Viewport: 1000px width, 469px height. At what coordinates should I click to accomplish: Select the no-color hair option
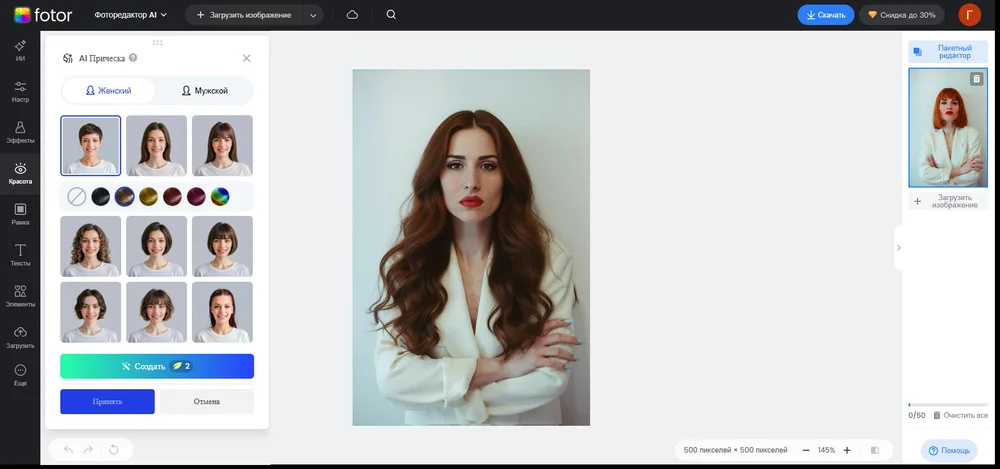pyautogui.click(x=77, y=197)
